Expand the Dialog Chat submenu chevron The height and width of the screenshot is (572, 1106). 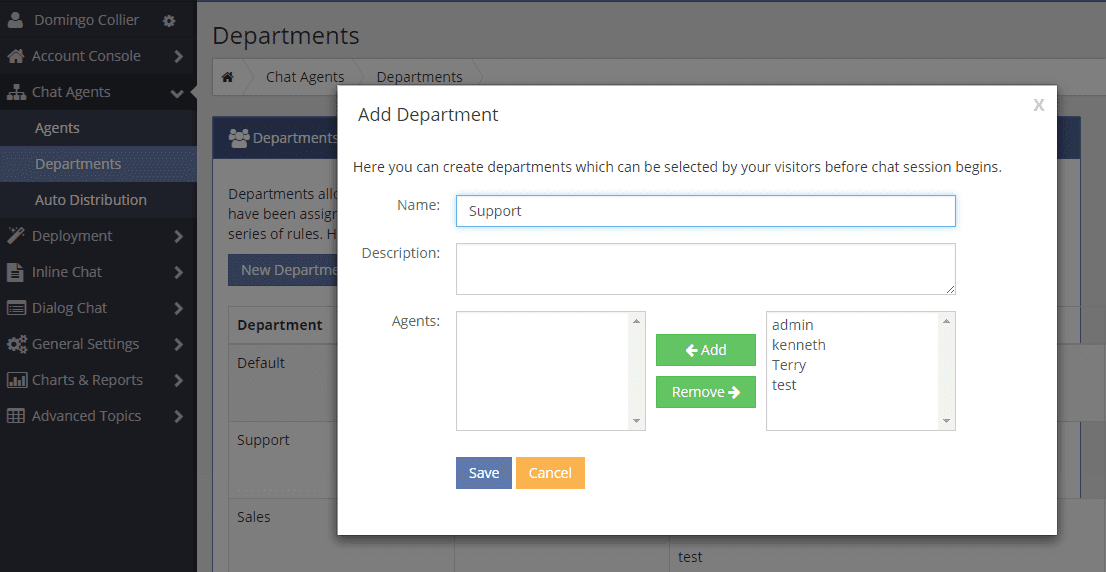point(178,308)
